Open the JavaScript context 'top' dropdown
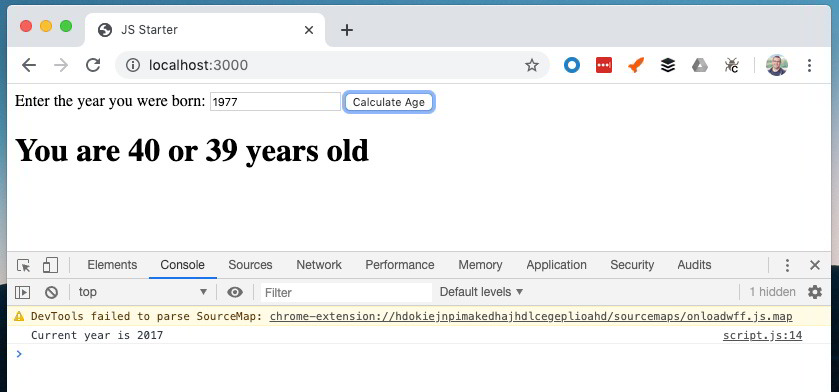This screenshot has width=839, height=392. [143, 292]
